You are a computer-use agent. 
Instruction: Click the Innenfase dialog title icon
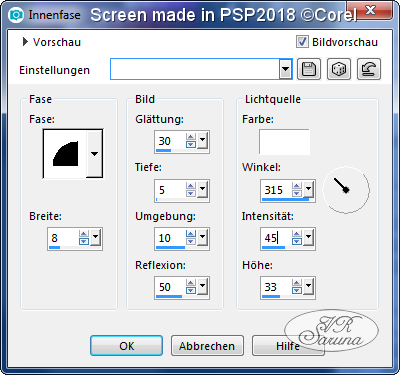click(16, 15)
